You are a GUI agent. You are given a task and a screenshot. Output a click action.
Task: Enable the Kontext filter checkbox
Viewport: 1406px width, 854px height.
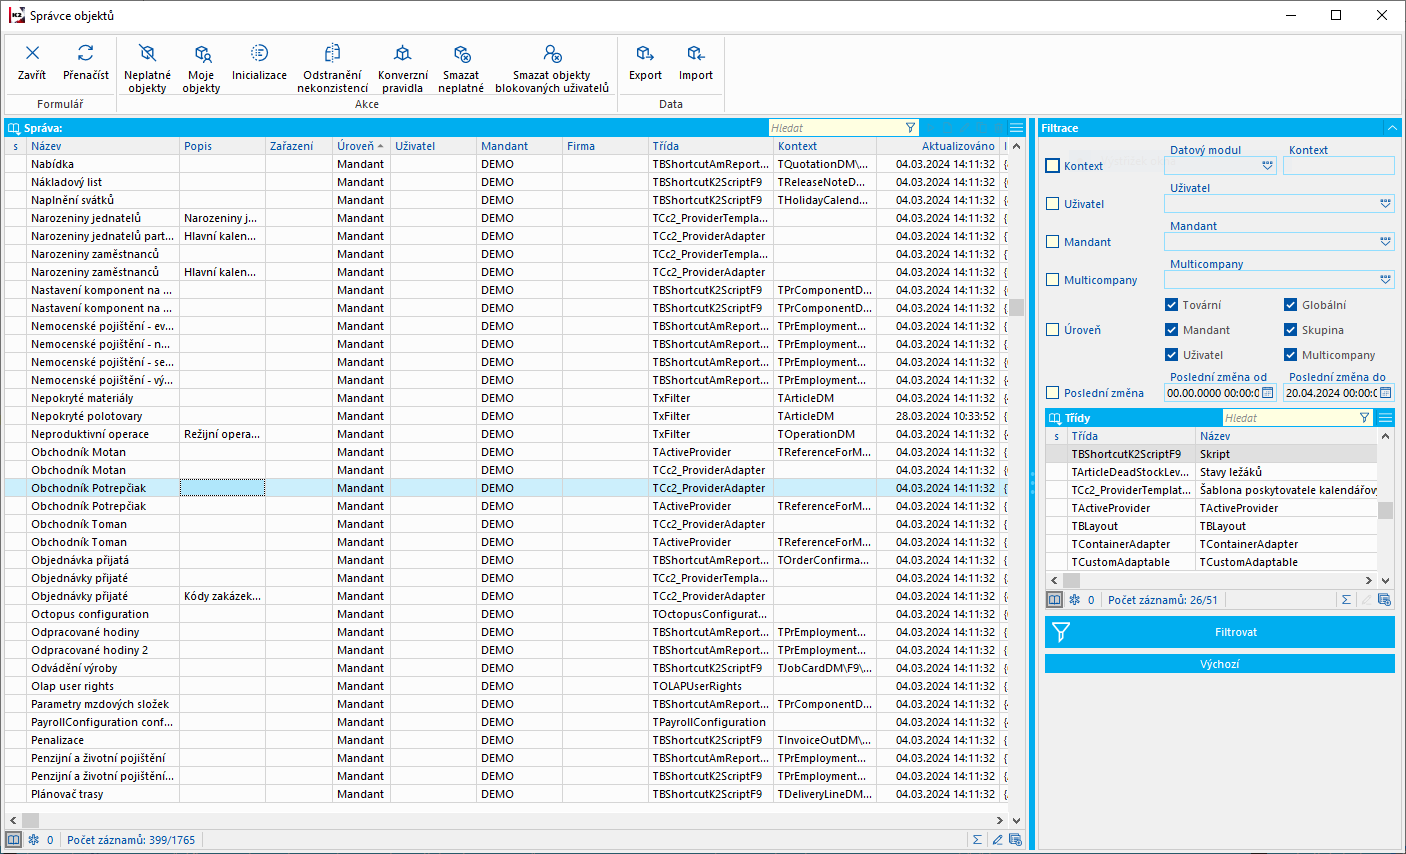[x=1052, y=166]
